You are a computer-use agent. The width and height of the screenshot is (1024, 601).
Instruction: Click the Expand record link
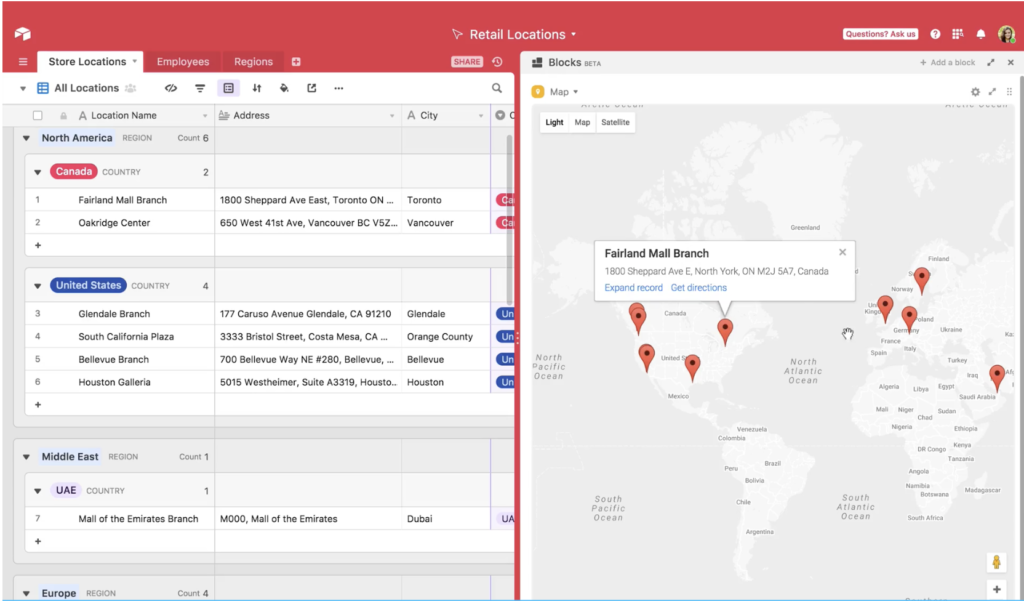(x=633, y=288)
